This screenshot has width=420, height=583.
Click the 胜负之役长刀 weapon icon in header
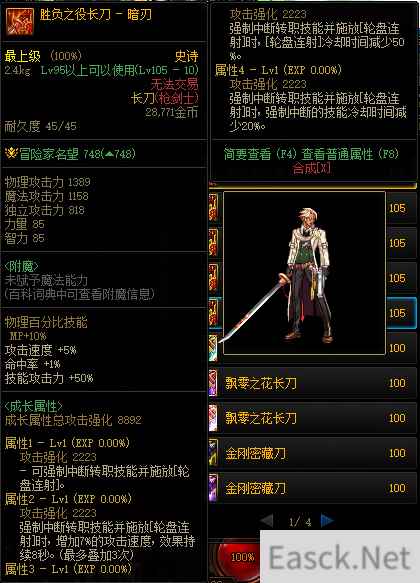[x=20, y=21]
